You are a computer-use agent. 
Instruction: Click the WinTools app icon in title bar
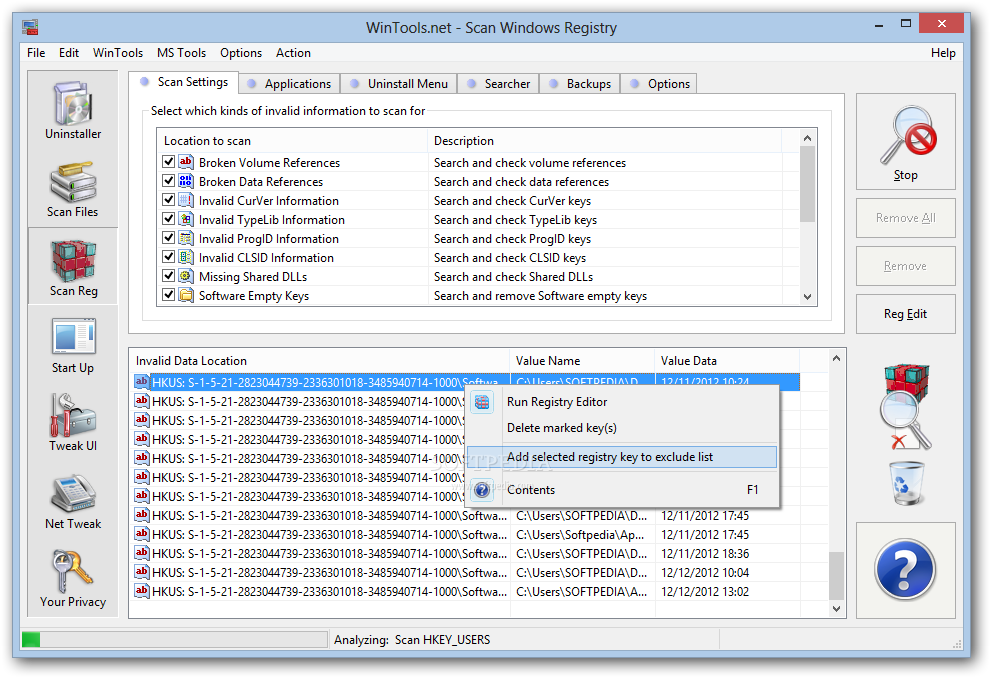[x=30, y=27]
